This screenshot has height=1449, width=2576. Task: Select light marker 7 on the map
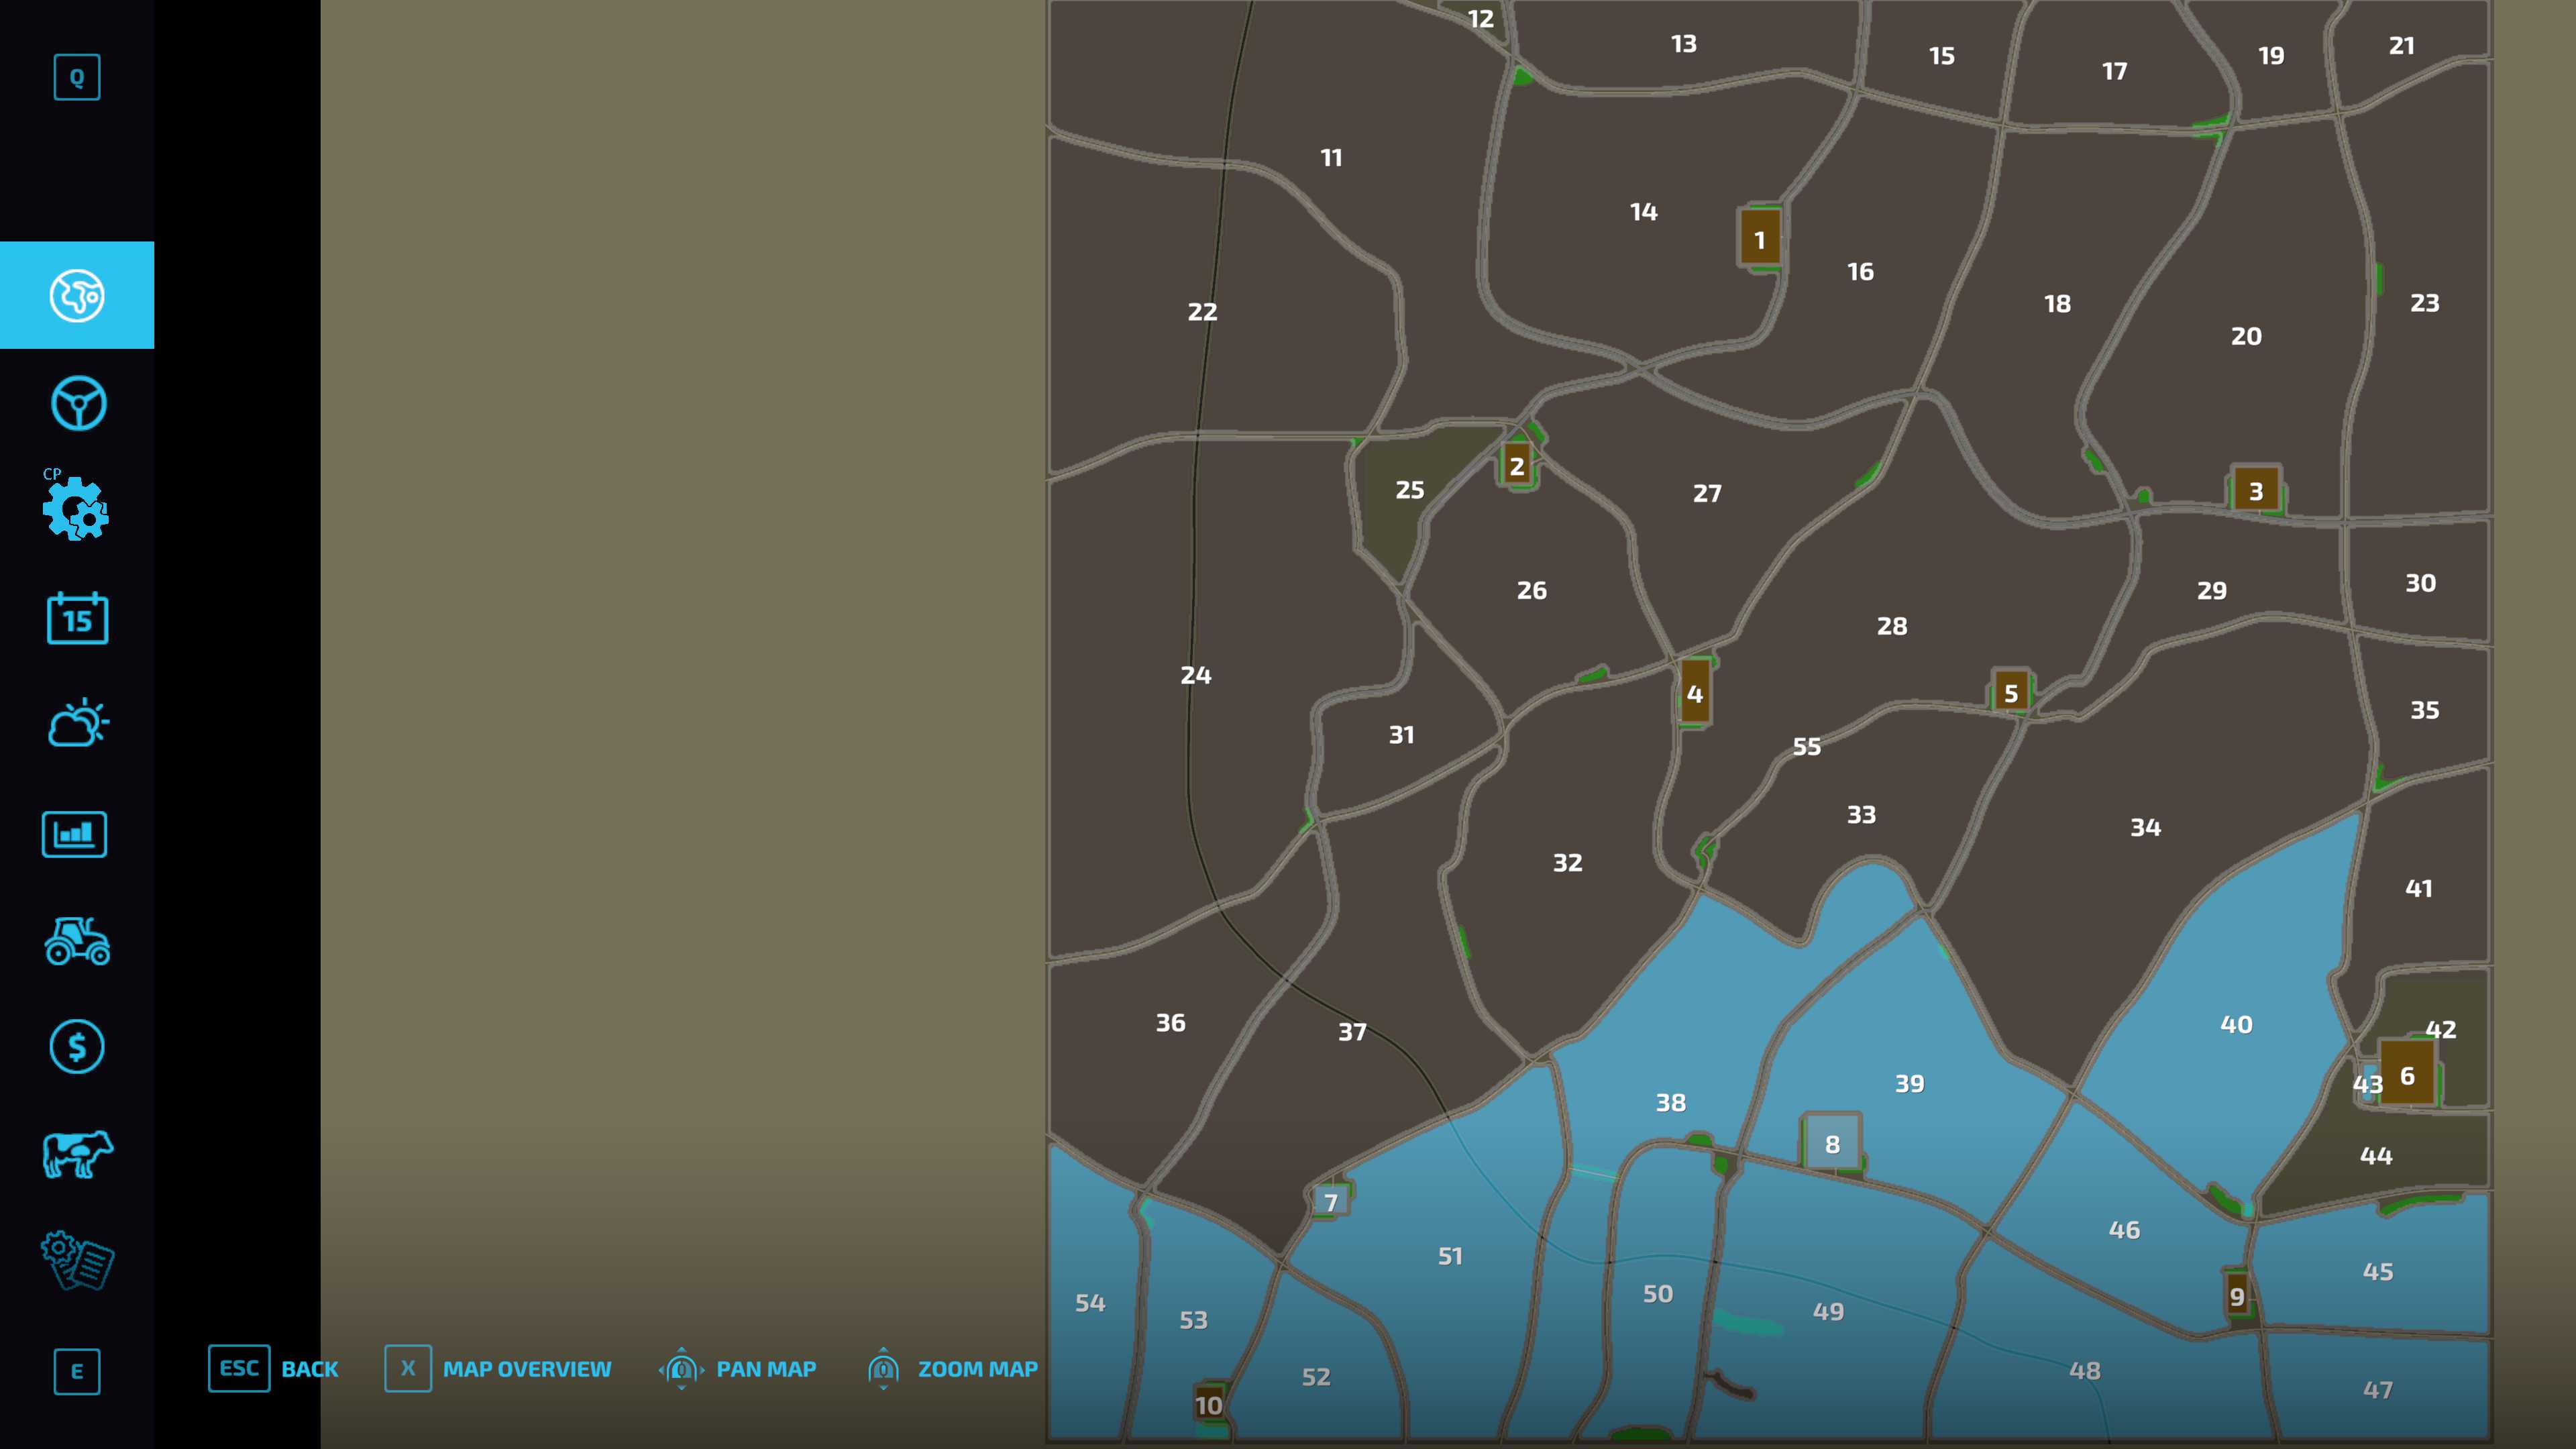[x=1331, y=1201]
